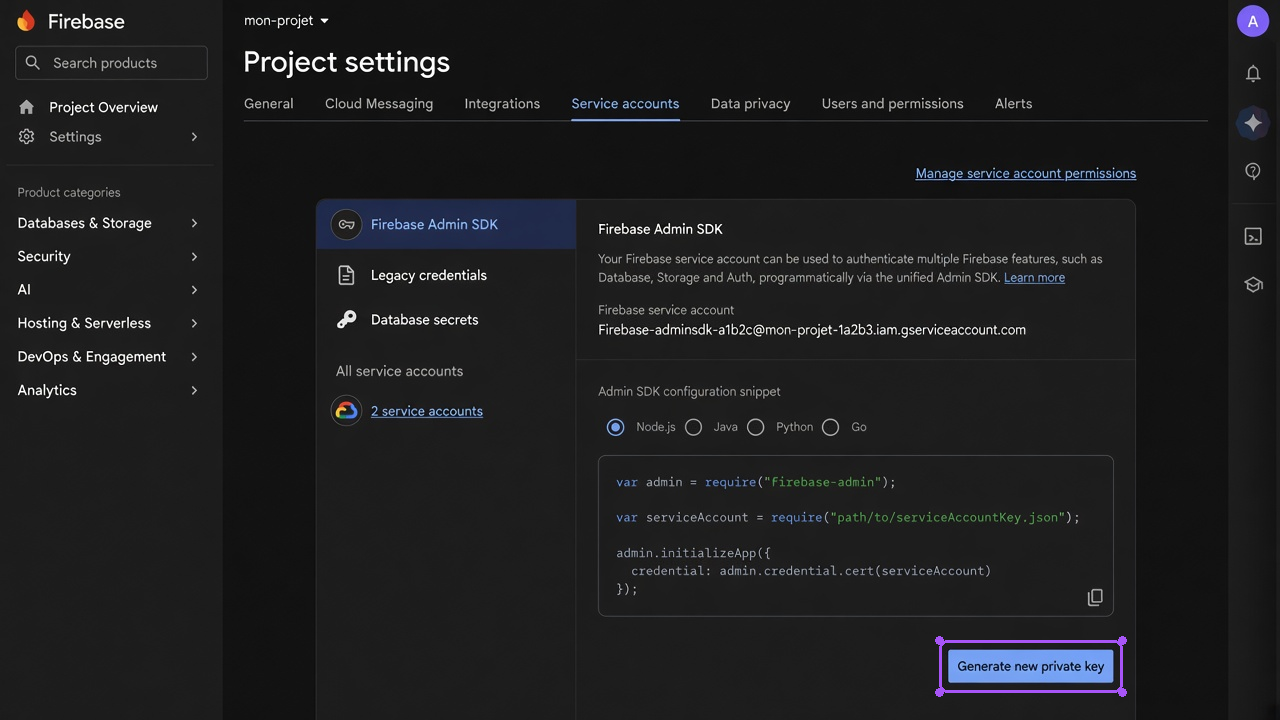Open the Users and permissions tab
Image resolution: width=1280 pixels, height=720 pixels.
coord(893,104)
